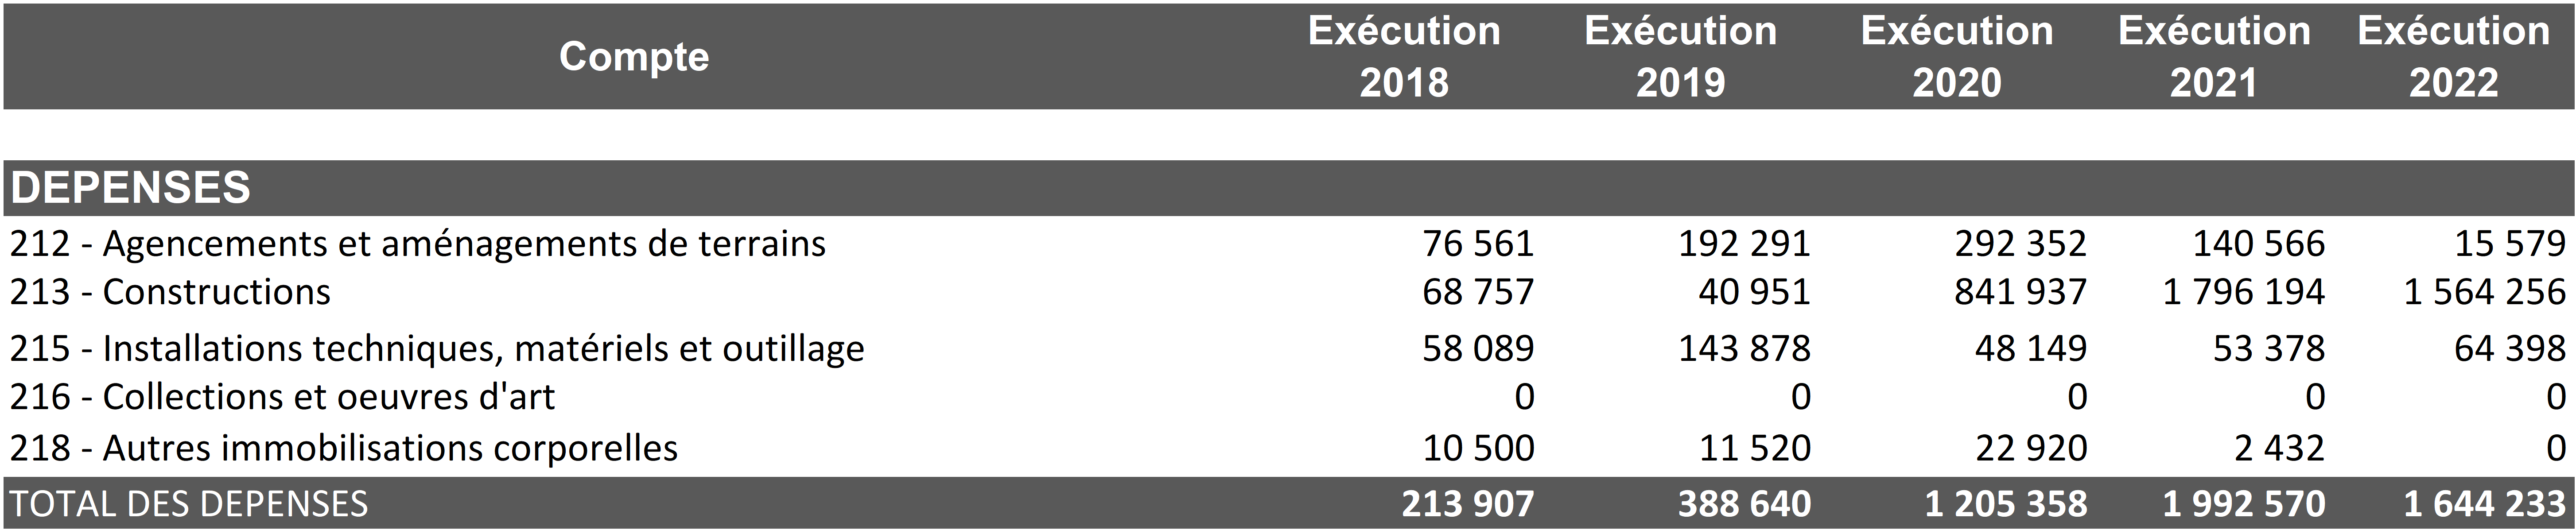
Task: Click the Compte column header
Action: click(x=634, y=57)
